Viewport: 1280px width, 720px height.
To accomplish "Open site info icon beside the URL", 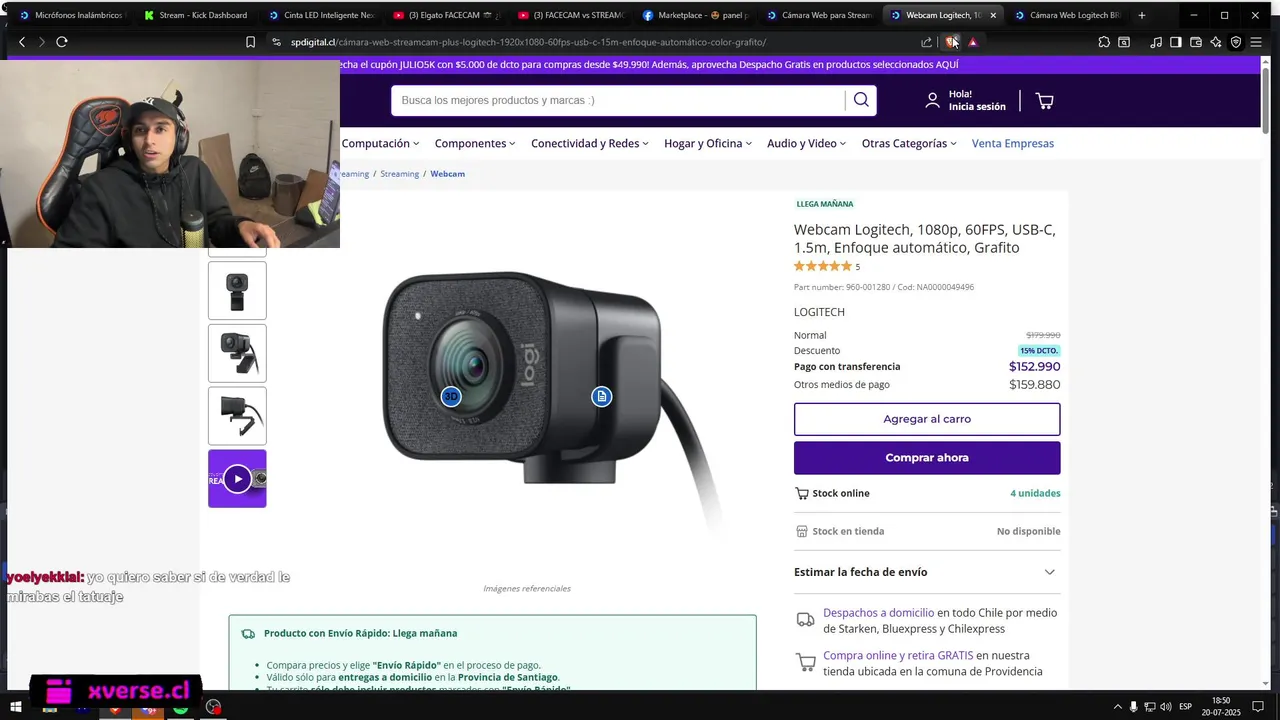I will tap(277, 42).
